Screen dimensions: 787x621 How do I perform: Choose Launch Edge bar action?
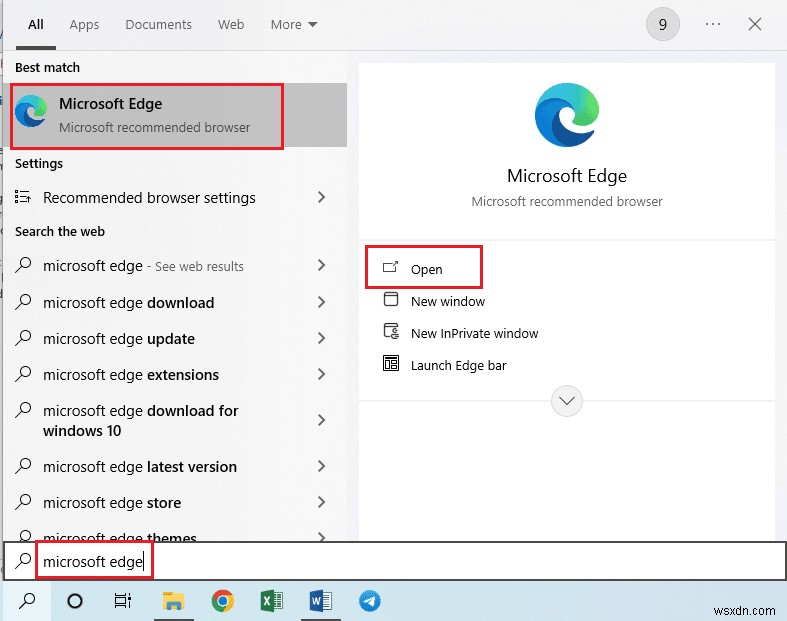(x=458, y=365)
